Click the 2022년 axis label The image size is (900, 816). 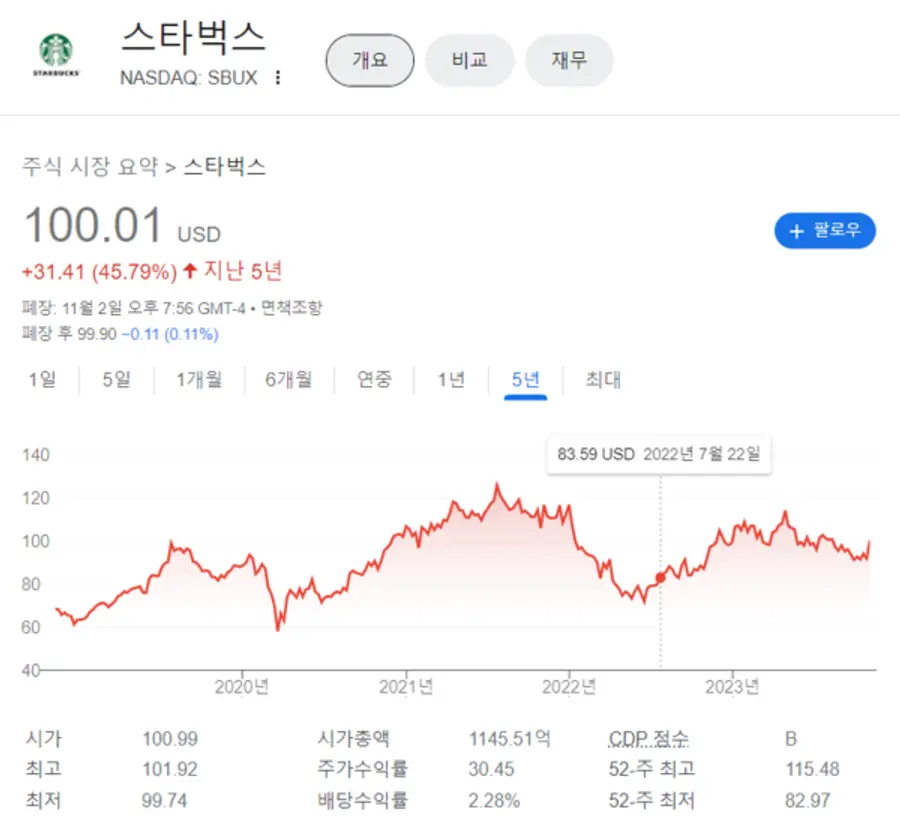tap(569, 687)
